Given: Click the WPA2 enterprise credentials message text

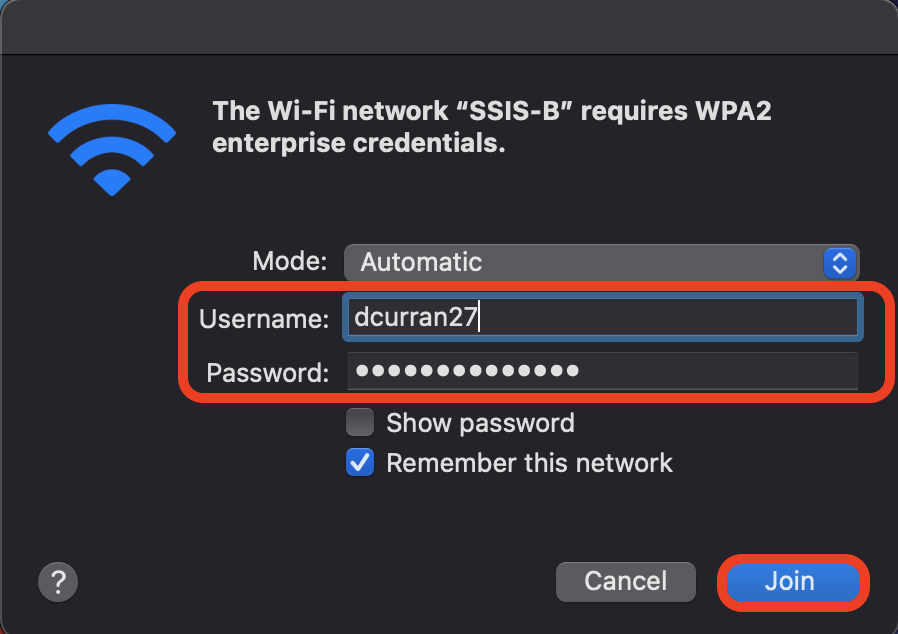Looking at the screenshot, I should coord(491,127).
